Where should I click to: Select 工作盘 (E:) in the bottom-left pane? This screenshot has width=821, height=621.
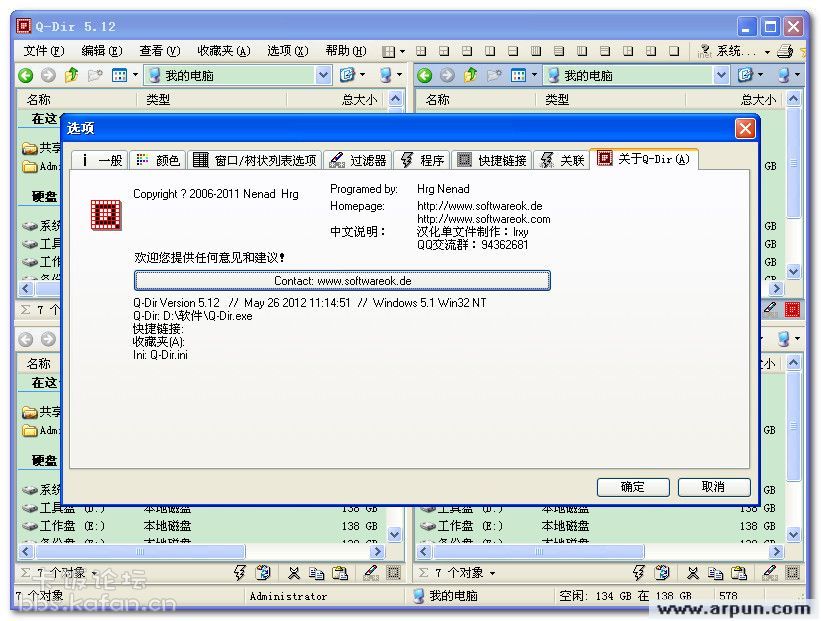coord(64,526)
